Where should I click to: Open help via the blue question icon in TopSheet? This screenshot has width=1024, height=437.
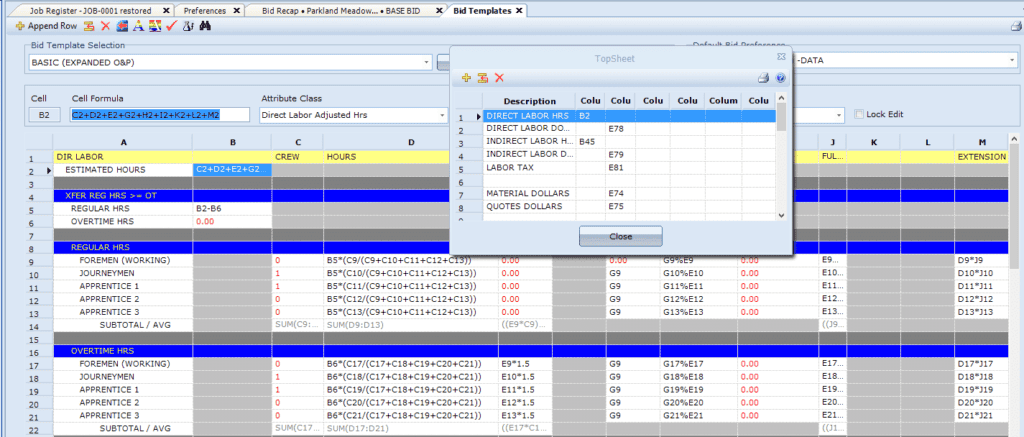pos(780,78)
